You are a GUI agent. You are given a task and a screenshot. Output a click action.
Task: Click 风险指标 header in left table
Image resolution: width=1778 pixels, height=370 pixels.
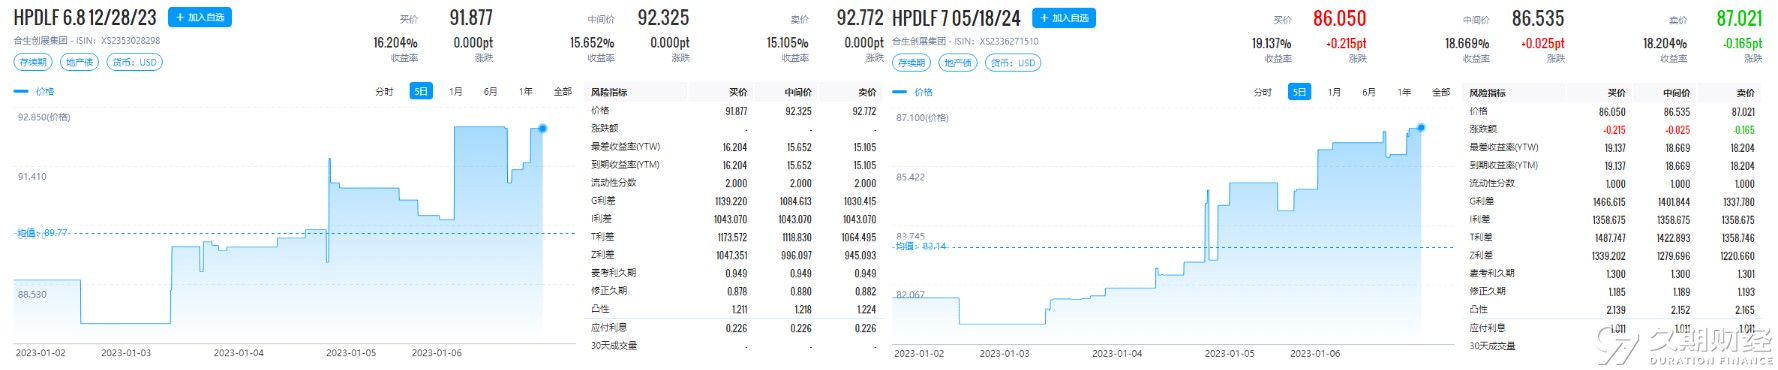click(609, 92)
